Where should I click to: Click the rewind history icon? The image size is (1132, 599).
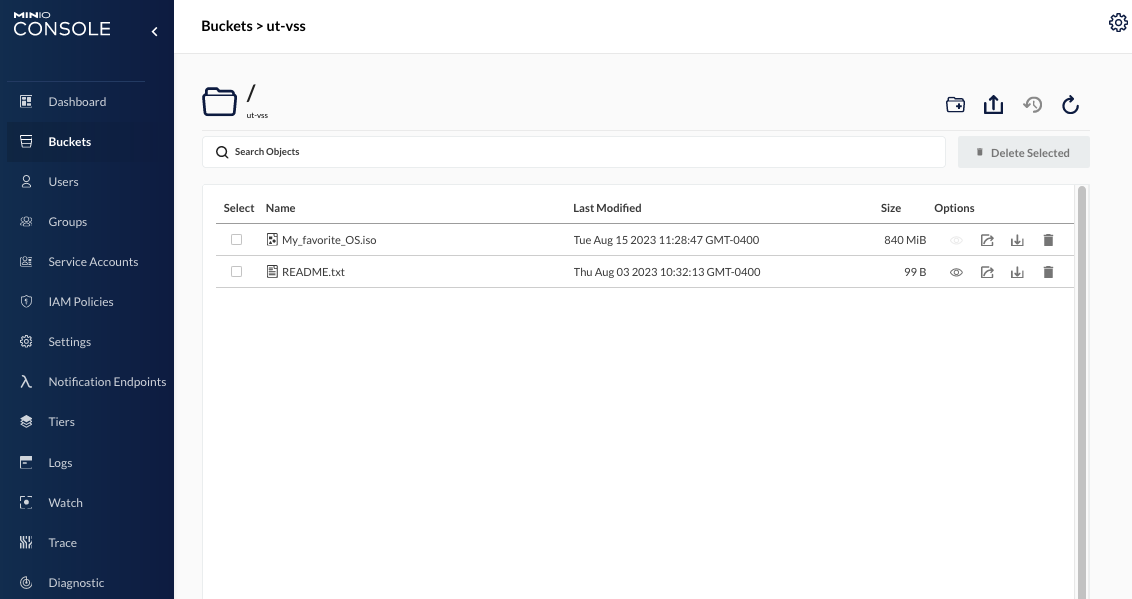click(1032, 105)
